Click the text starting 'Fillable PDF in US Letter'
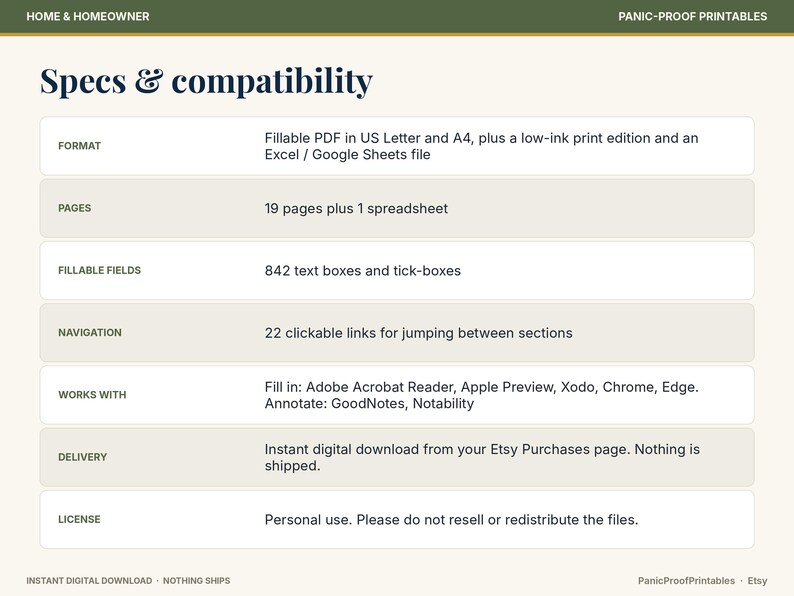 point(481,146)
